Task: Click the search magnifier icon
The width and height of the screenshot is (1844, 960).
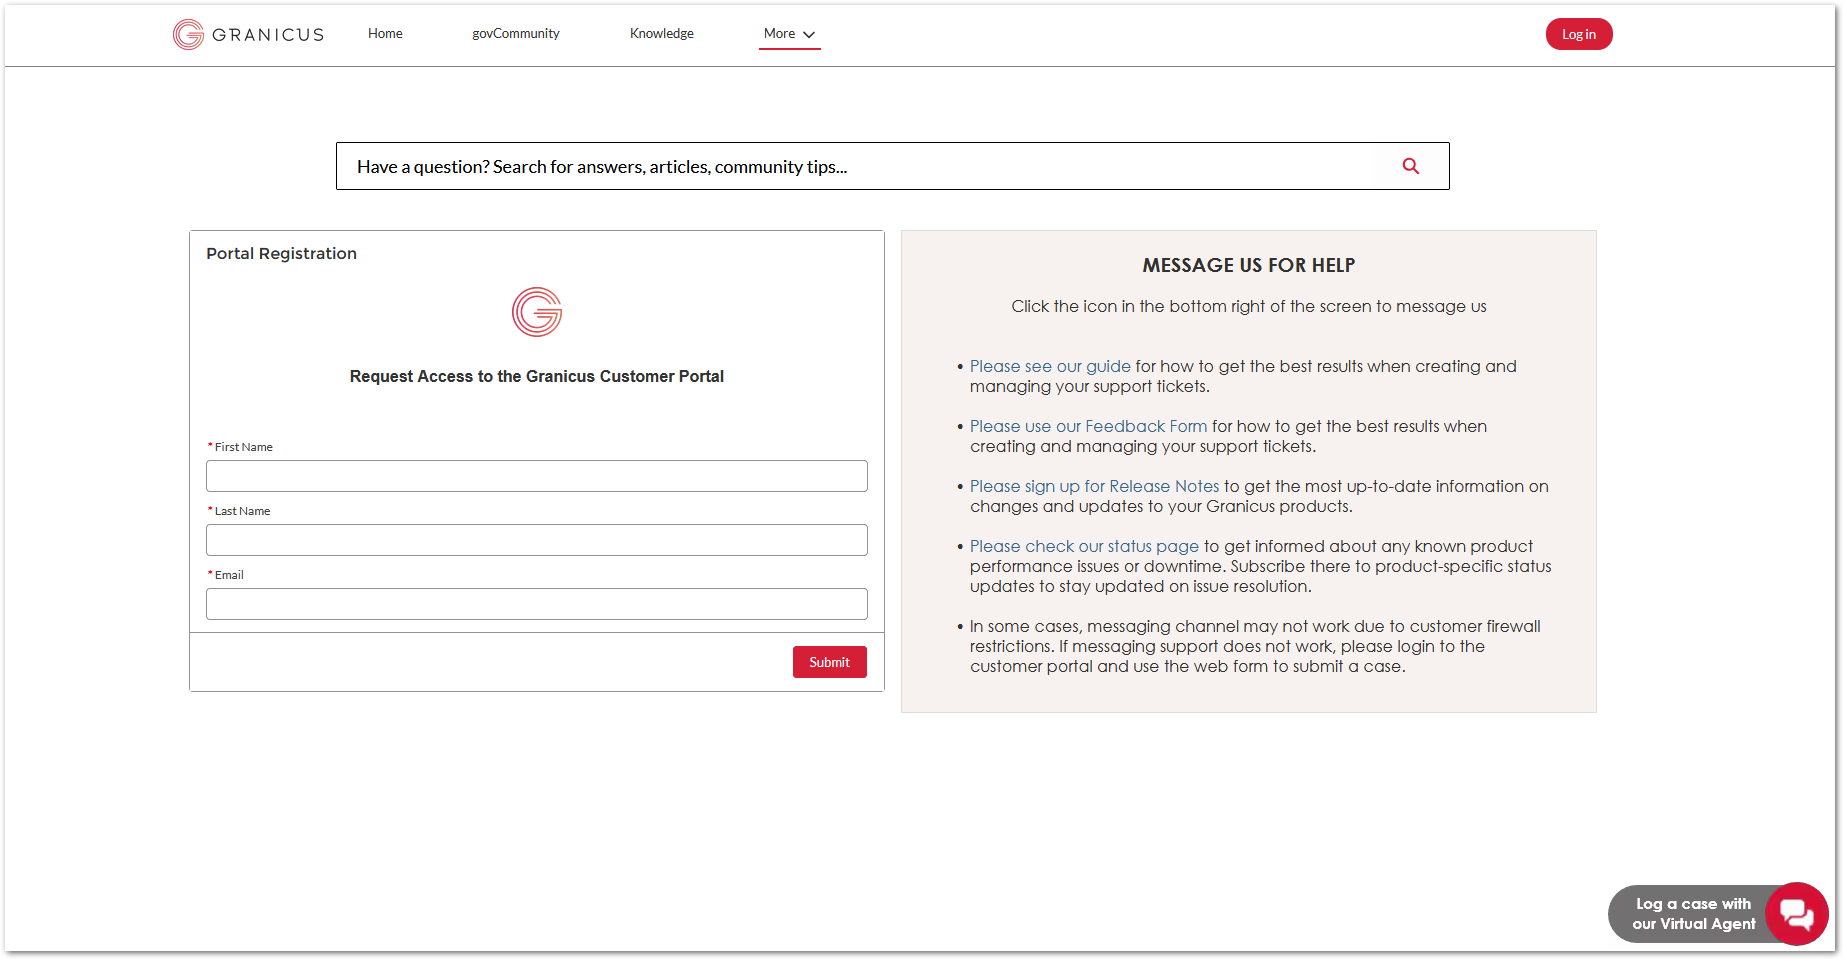Action: [x=1410, y=166]
